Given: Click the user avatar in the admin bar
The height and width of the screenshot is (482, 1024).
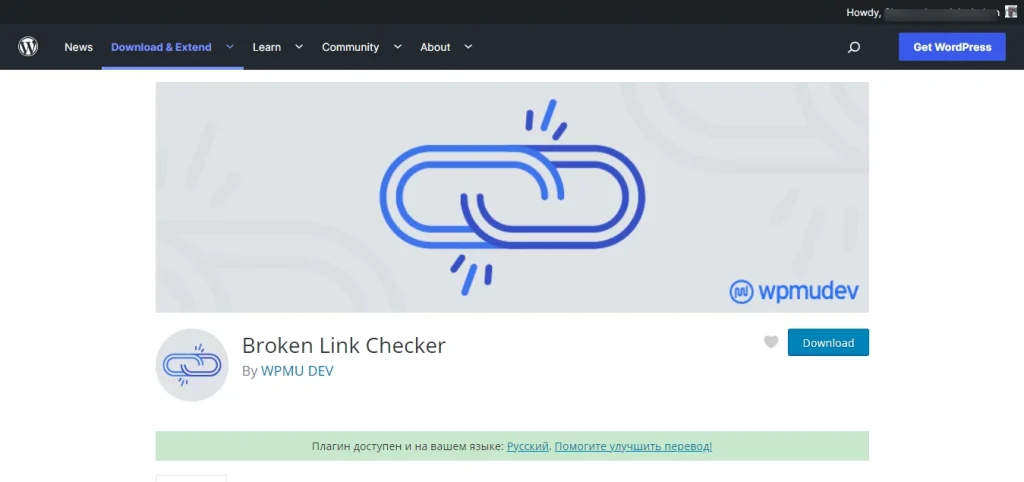Looking at the screenshot, I should [1011, 12].
